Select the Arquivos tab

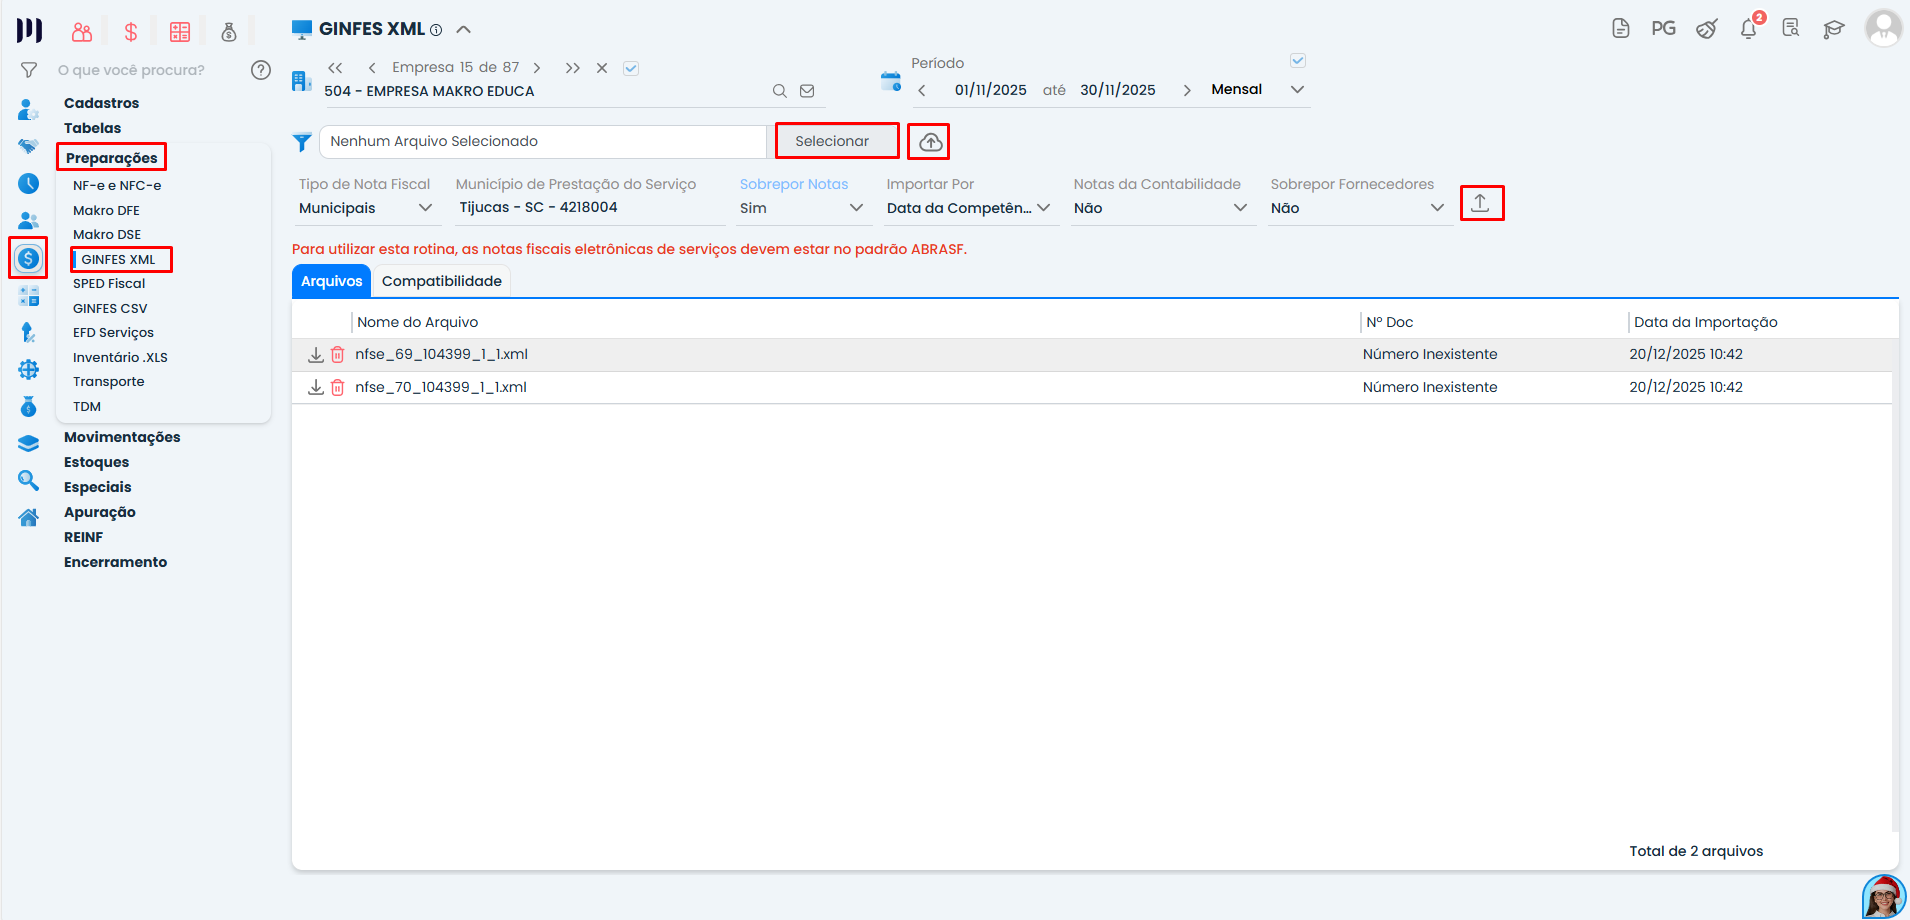click(x=332, y=281)
